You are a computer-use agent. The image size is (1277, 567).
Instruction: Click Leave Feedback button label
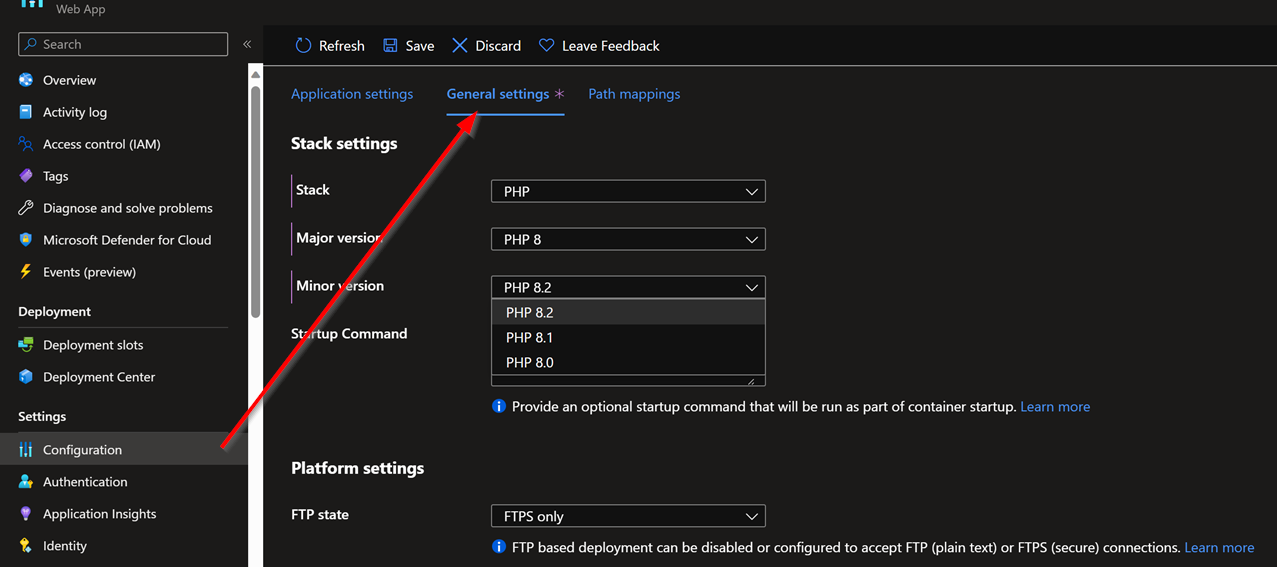[611, 46]
